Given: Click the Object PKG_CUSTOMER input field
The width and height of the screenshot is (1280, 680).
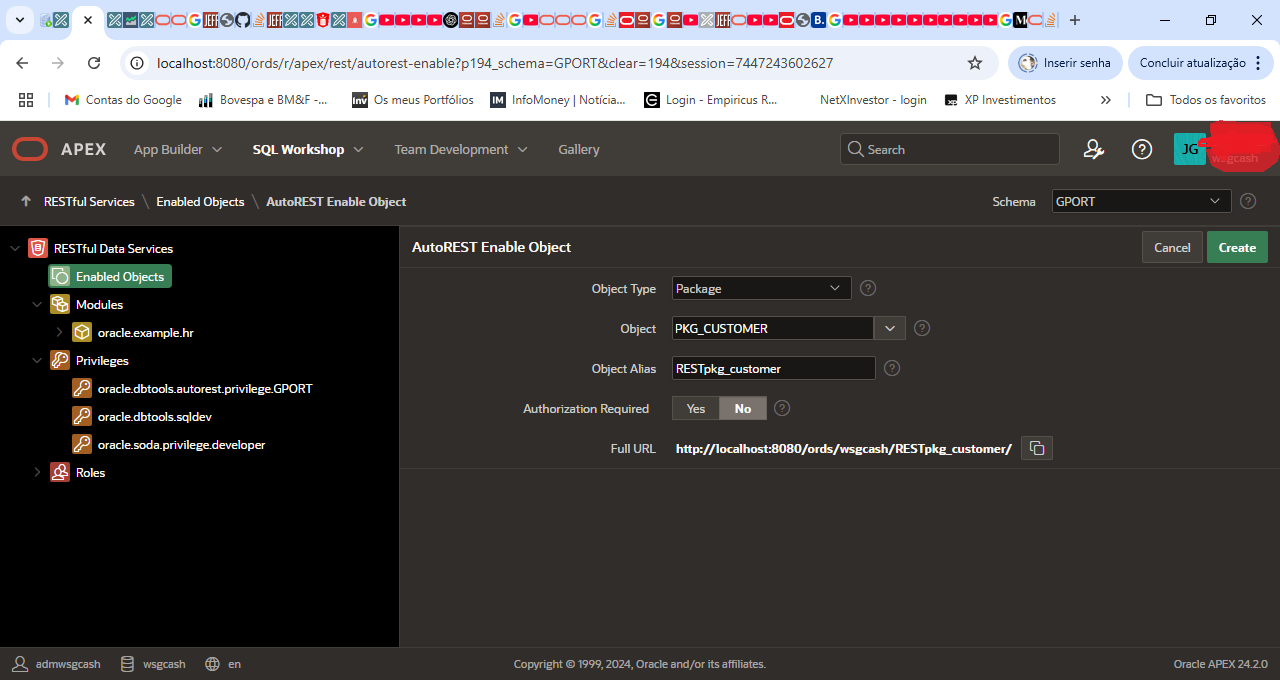Looking at the screenshot, I should click(x=773, y=328).
